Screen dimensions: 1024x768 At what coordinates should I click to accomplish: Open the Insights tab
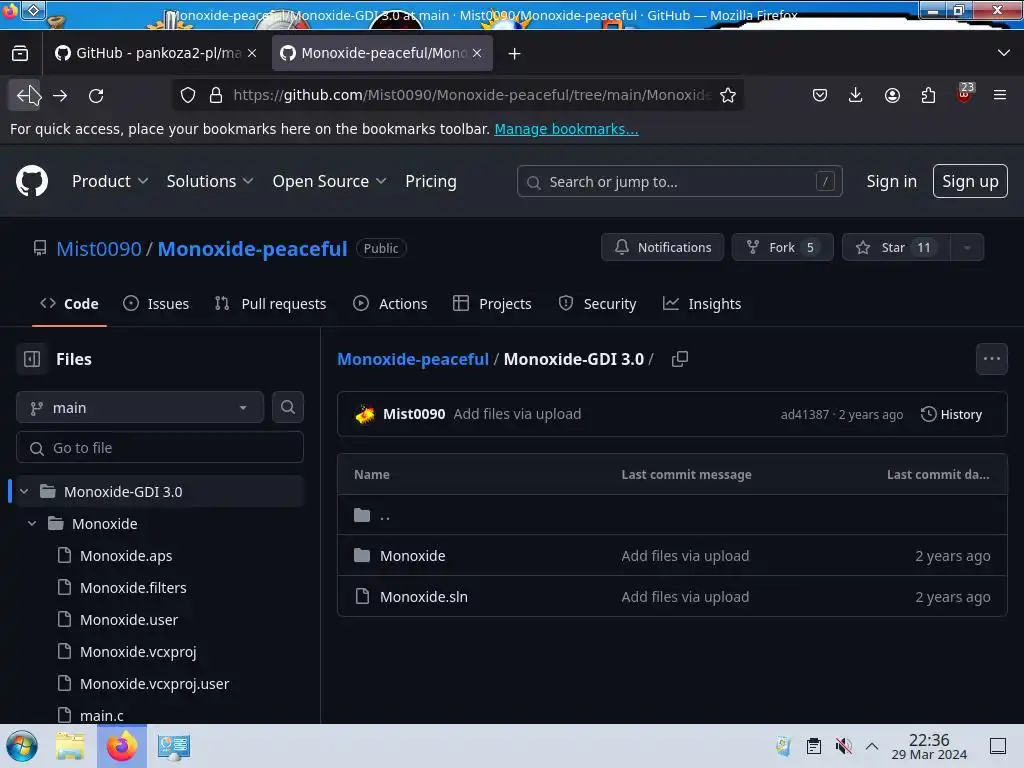point(702,304)
